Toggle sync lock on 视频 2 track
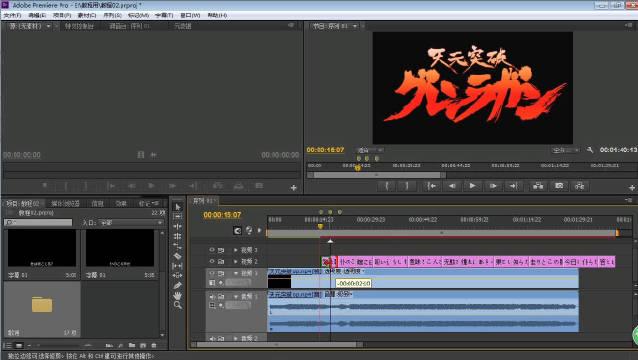 (221, 261)
